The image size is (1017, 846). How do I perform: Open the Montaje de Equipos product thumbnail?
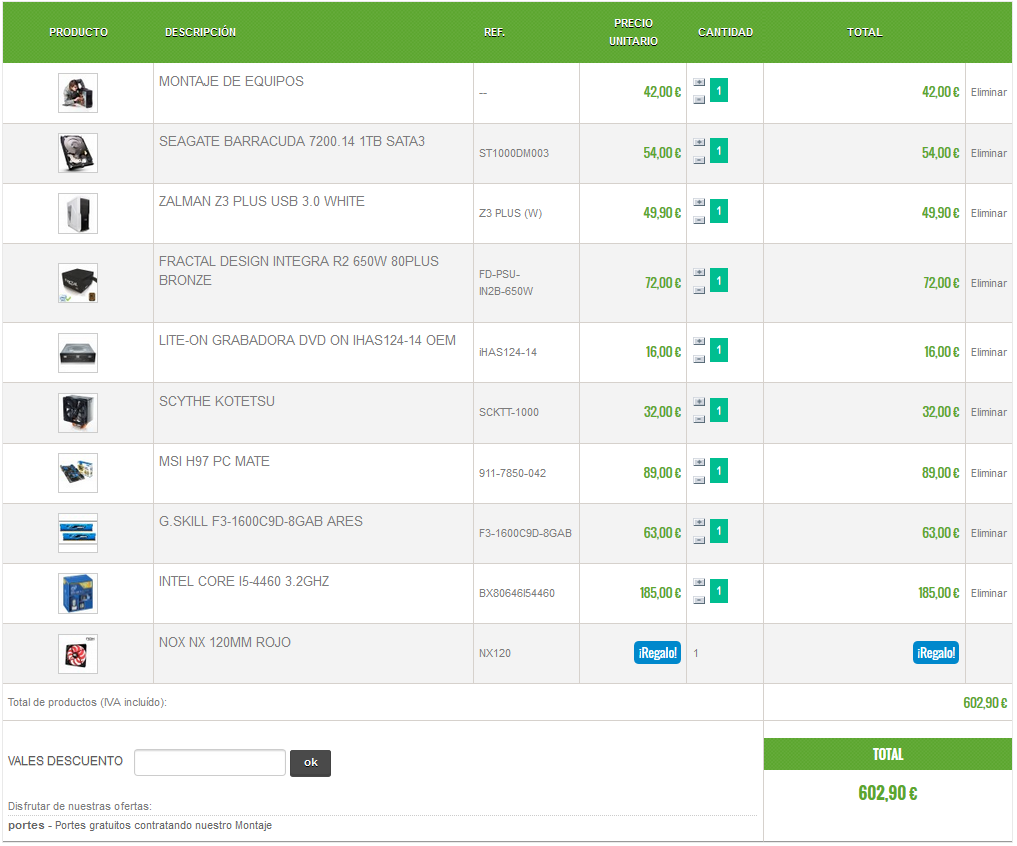78,93
